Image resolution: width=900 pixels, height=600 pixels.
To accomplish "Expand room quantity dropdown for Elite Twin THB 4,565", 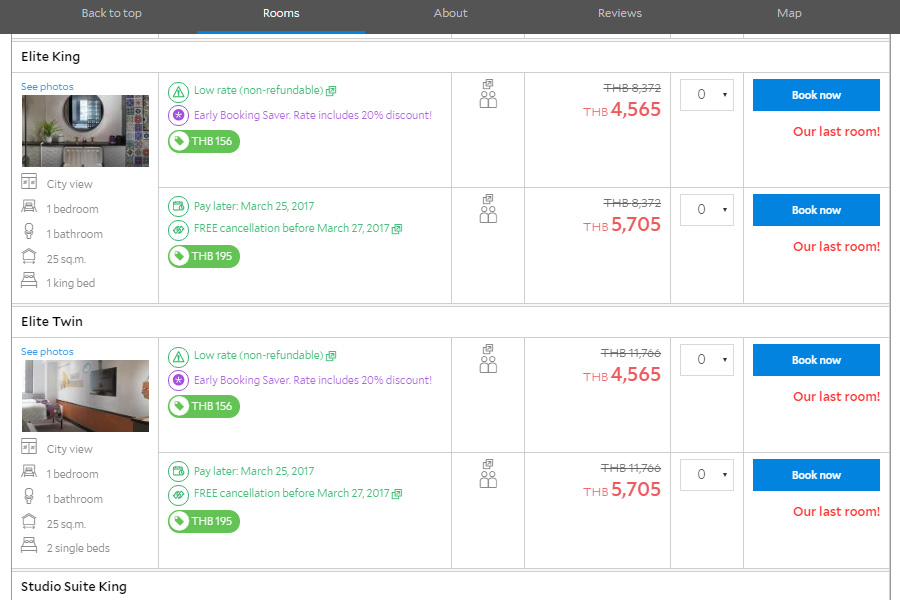I will click(707, 360).
